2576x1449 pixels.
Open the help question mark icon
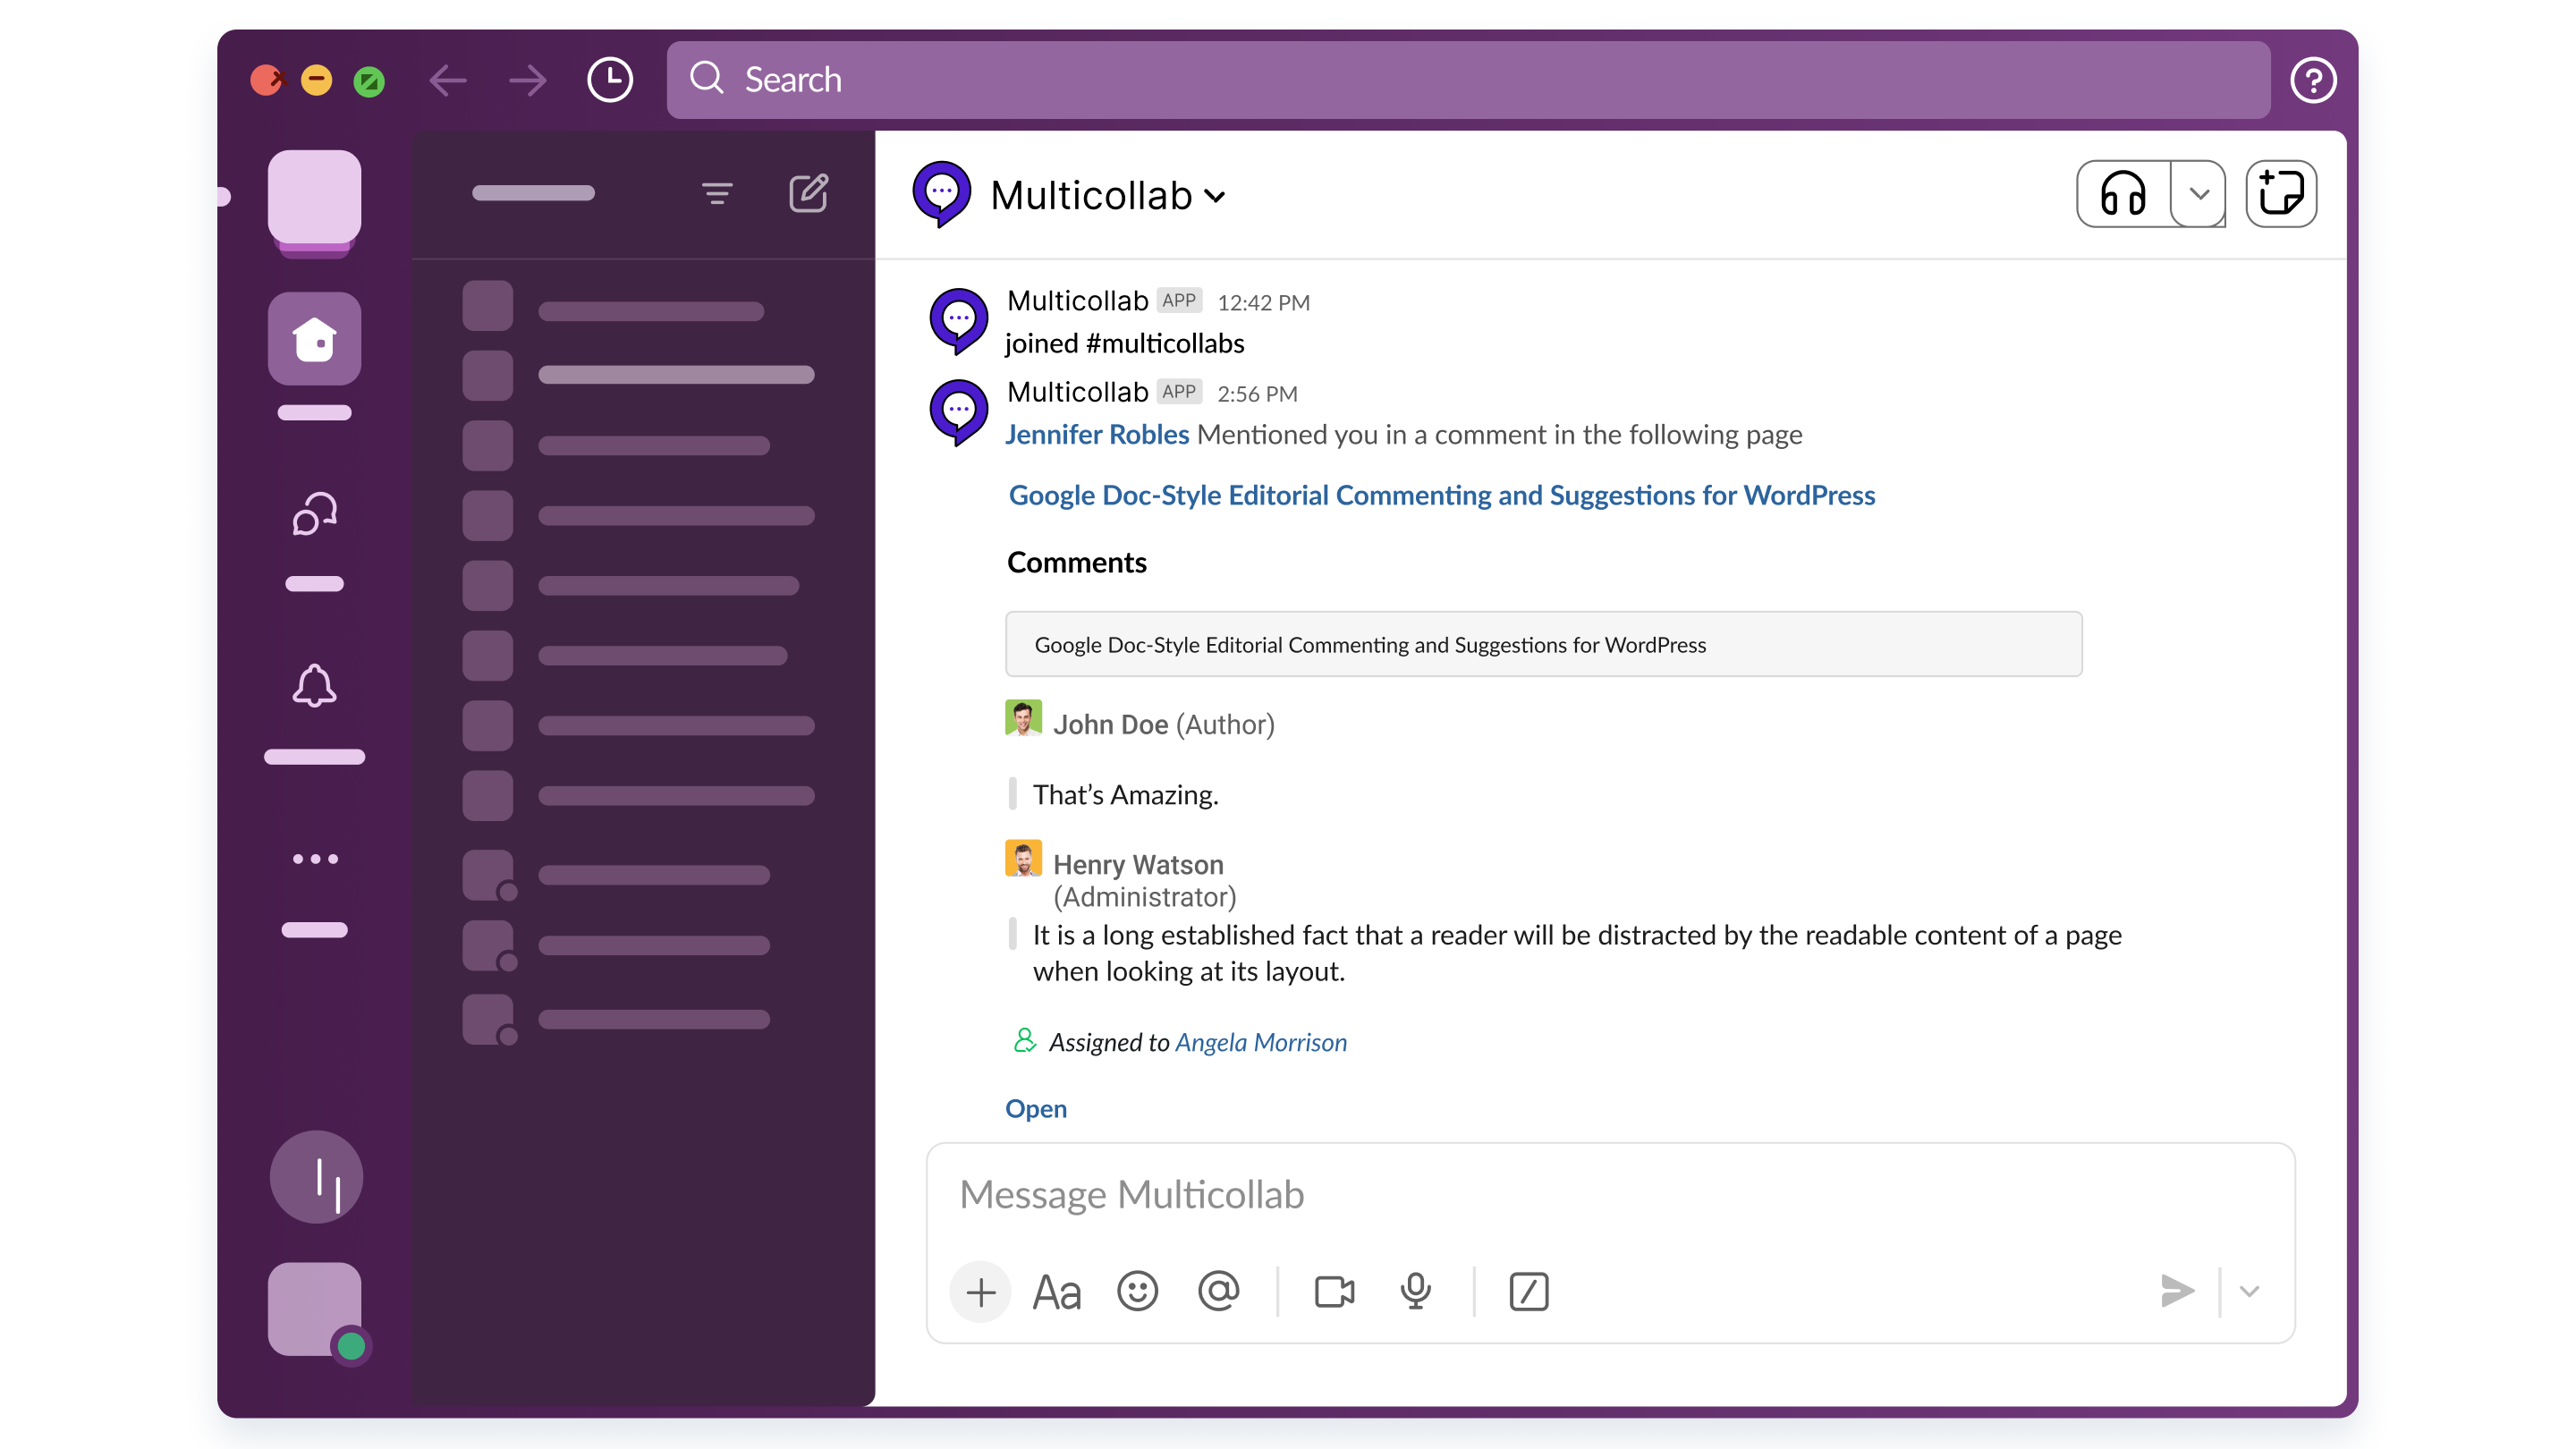pos(2313,80)
